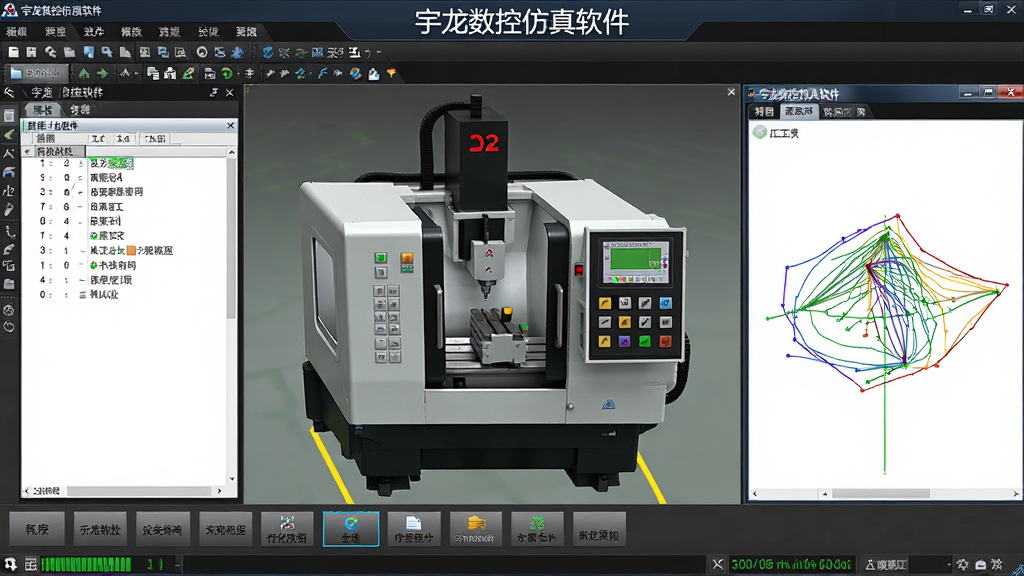Open the last menu in the menu bar

click(246, 31)
